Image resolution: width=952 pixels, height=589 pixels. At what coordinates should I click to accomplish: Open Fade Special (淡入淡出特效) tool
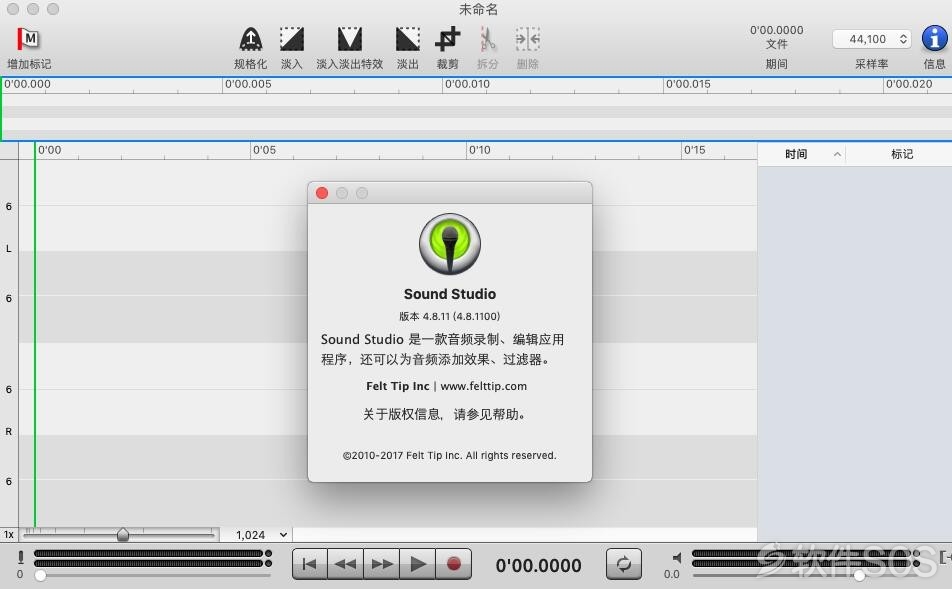click(350, 39)
